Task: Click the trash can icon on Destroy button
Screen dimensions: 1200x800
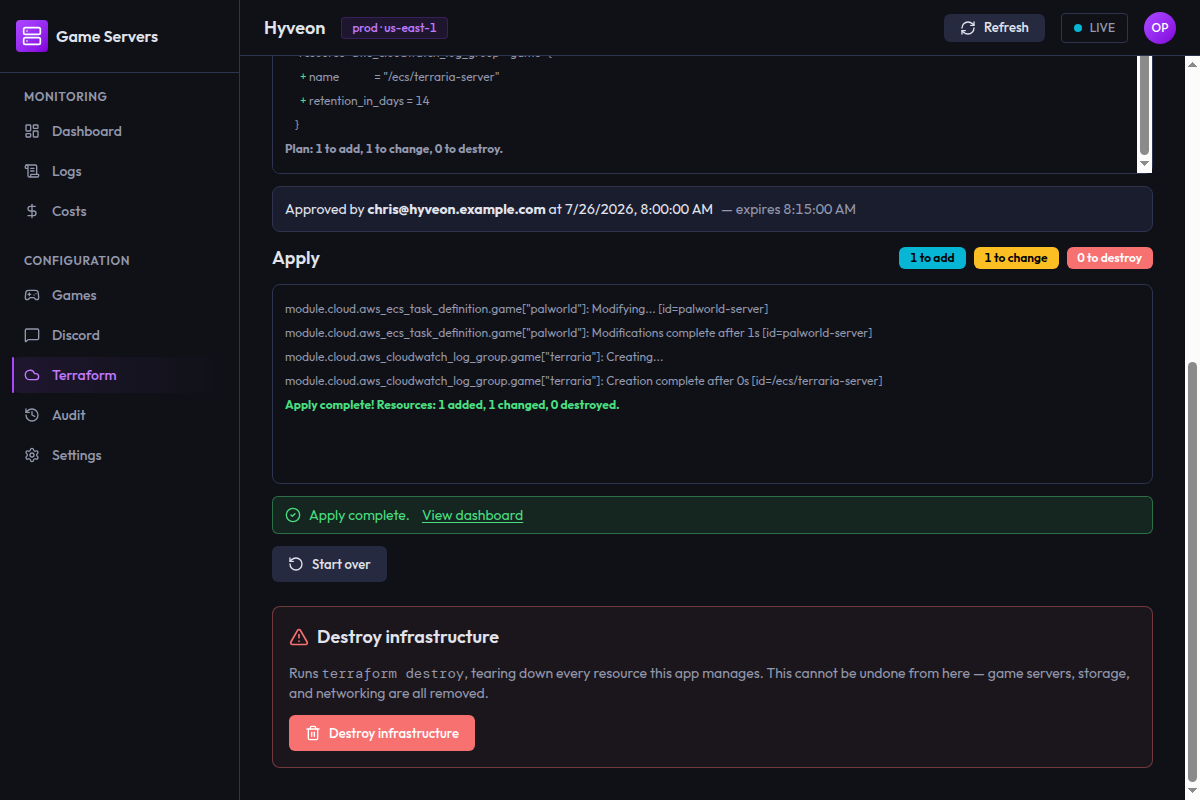Action: pyautogui.click(x=313, y=733)
